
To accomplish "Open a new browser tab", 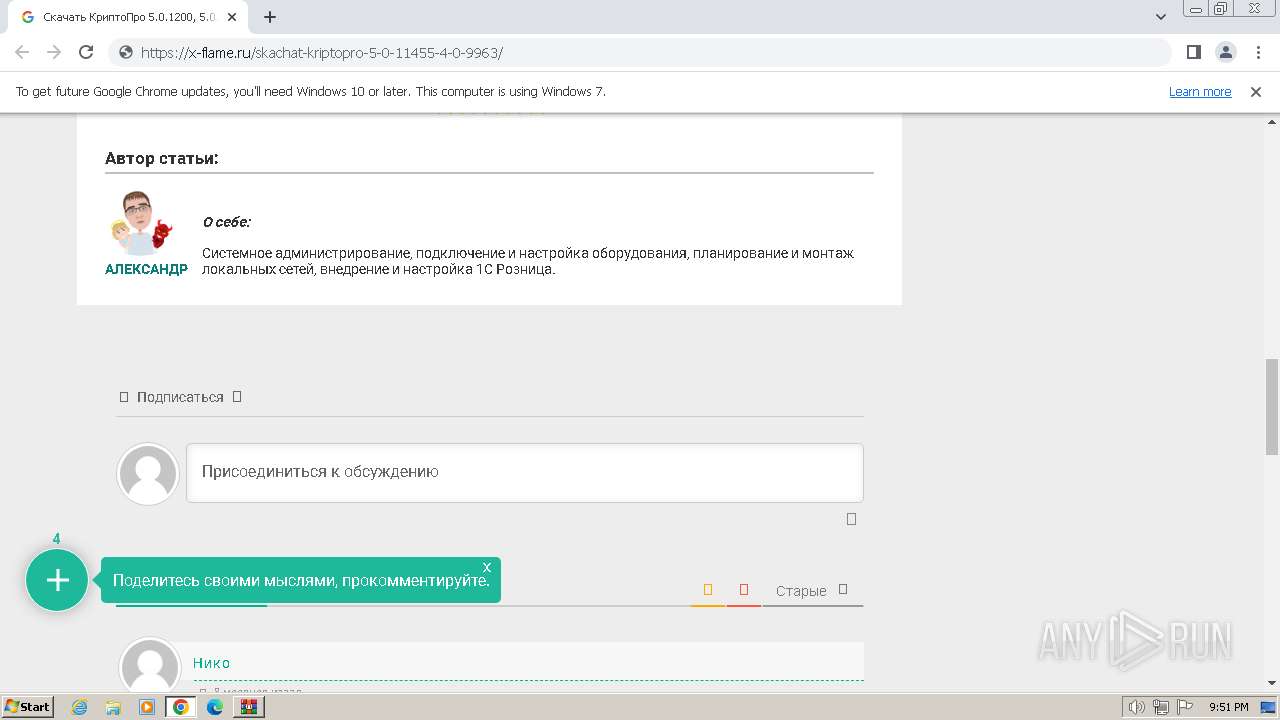I will click(270, 17).
